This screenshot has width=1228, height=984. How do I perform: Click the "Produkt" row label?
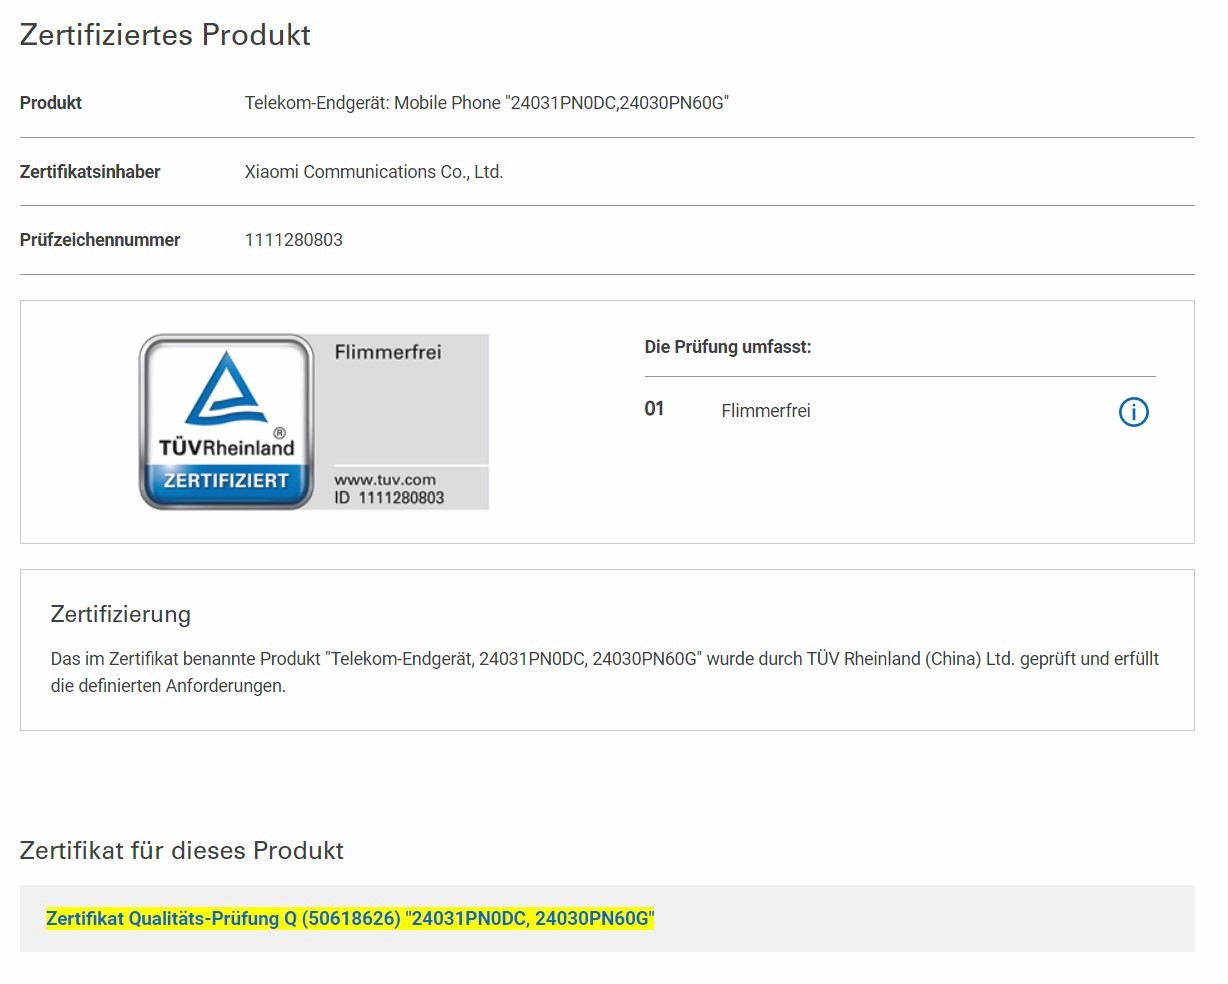tap(51, 103)
